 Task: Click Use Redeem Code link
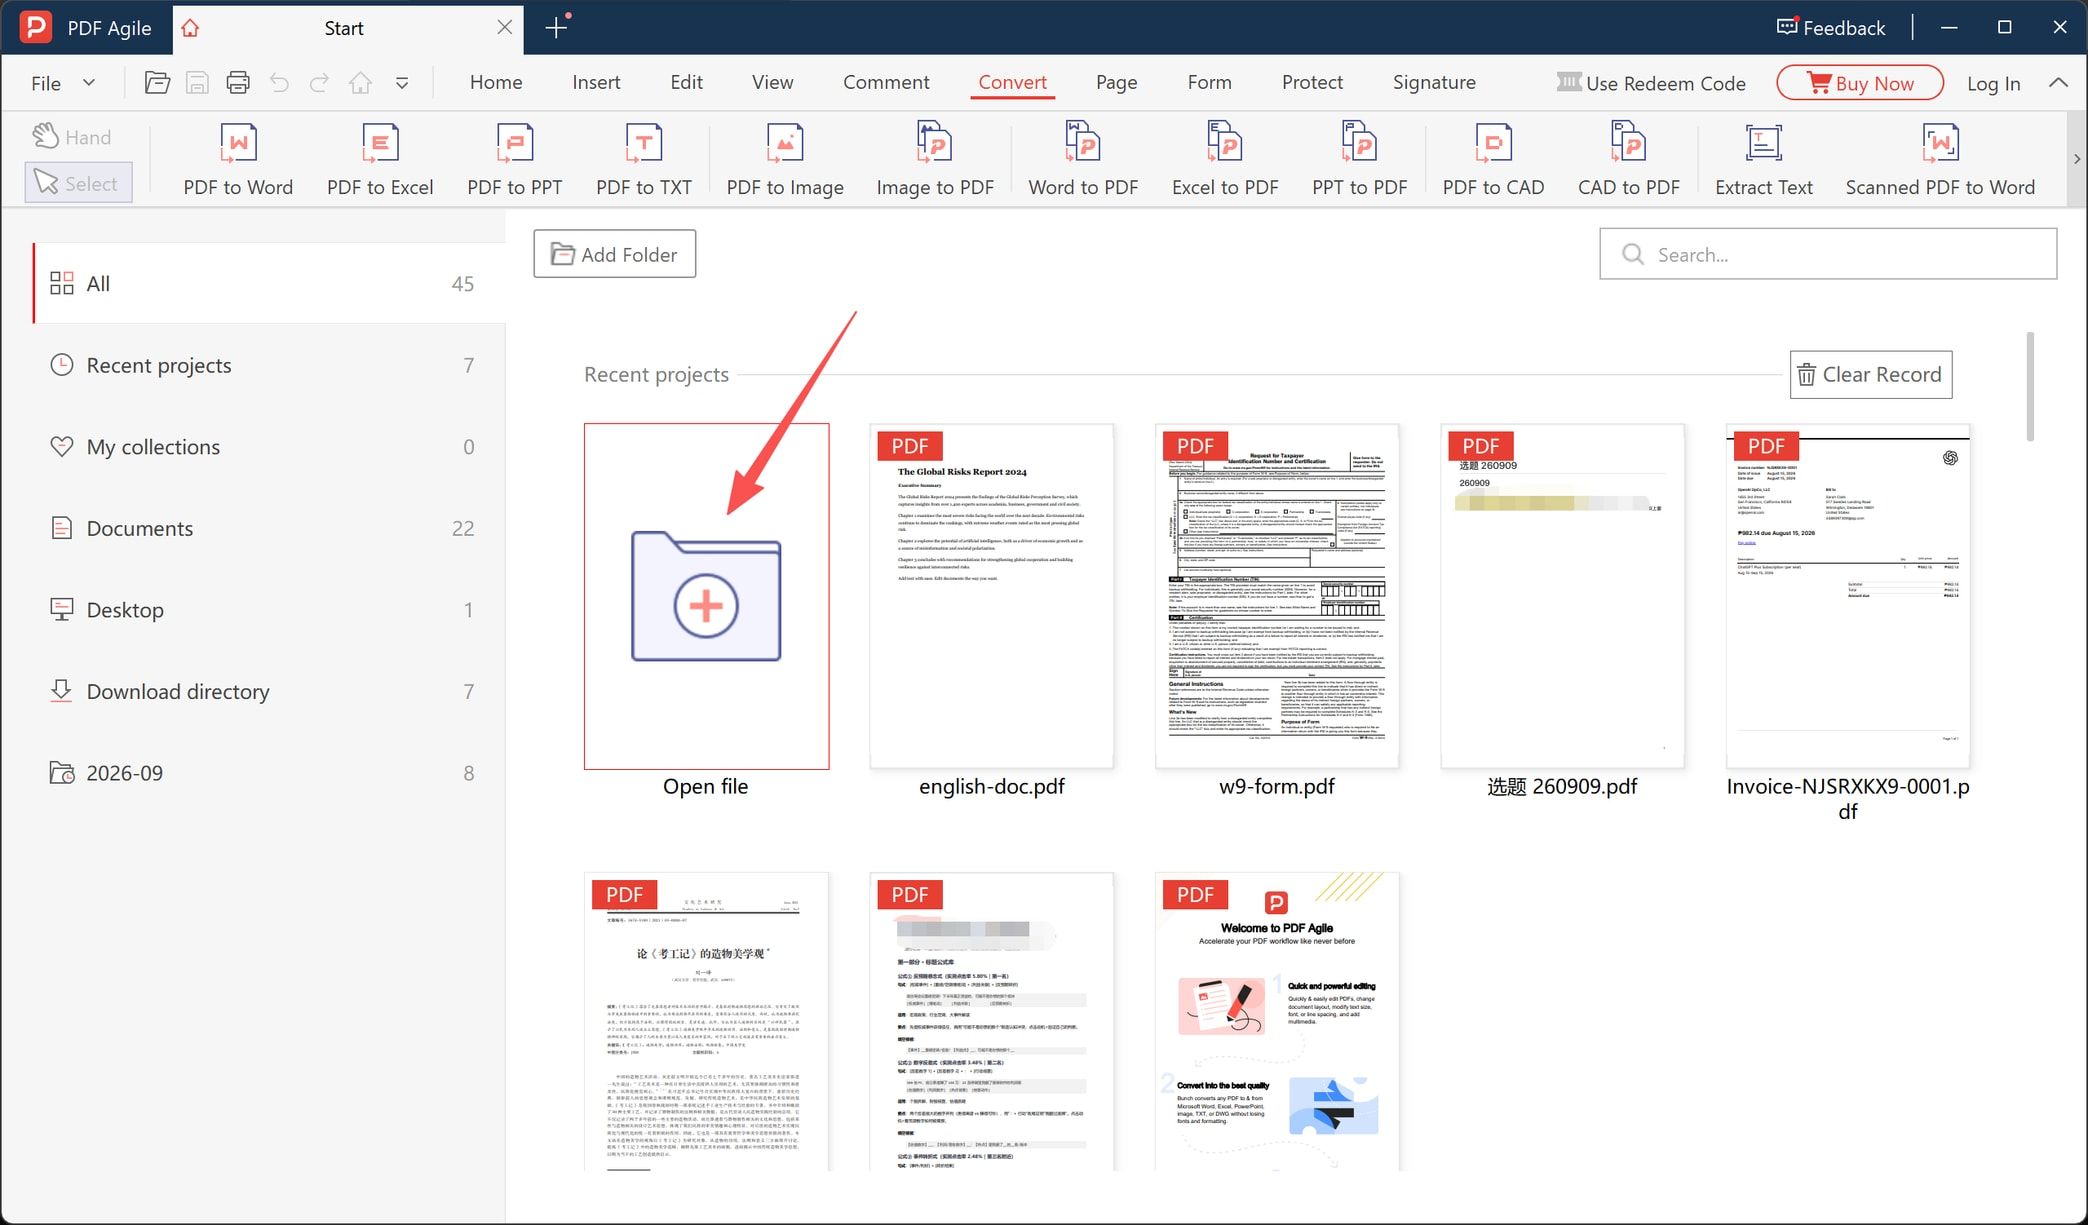coord(1651,83)
